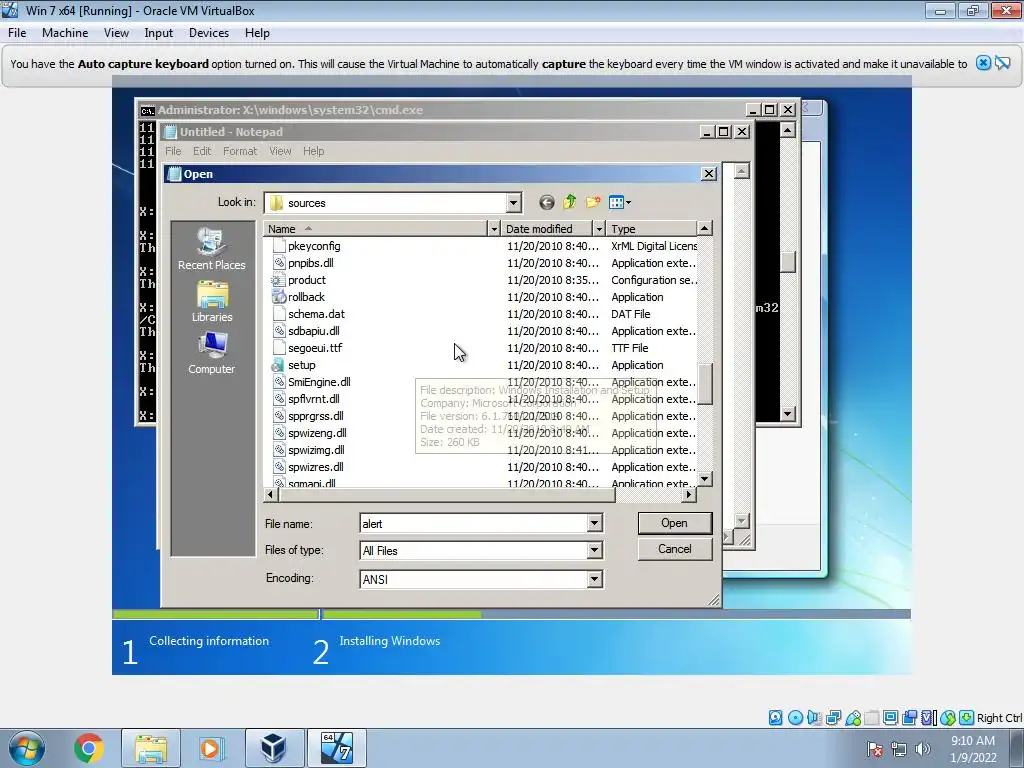This screenshot has width=1024, height=768.
Task: Open Date modified column filter dropdown
Action: click(599, 229)
